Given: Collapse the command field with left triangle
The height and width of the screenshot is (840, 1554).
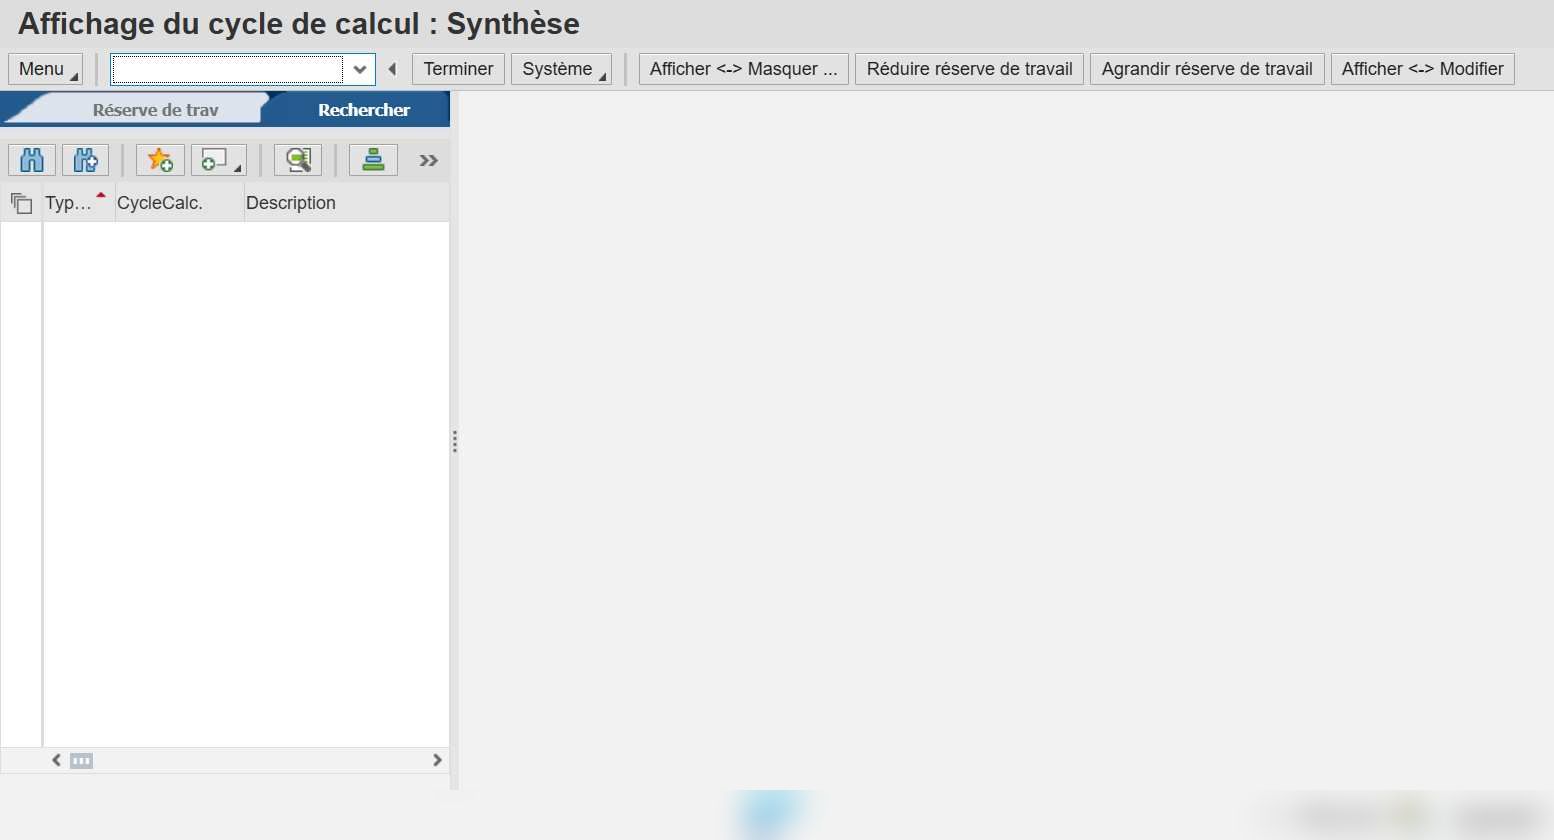Looking at the screenshot, I should (392, 69).
